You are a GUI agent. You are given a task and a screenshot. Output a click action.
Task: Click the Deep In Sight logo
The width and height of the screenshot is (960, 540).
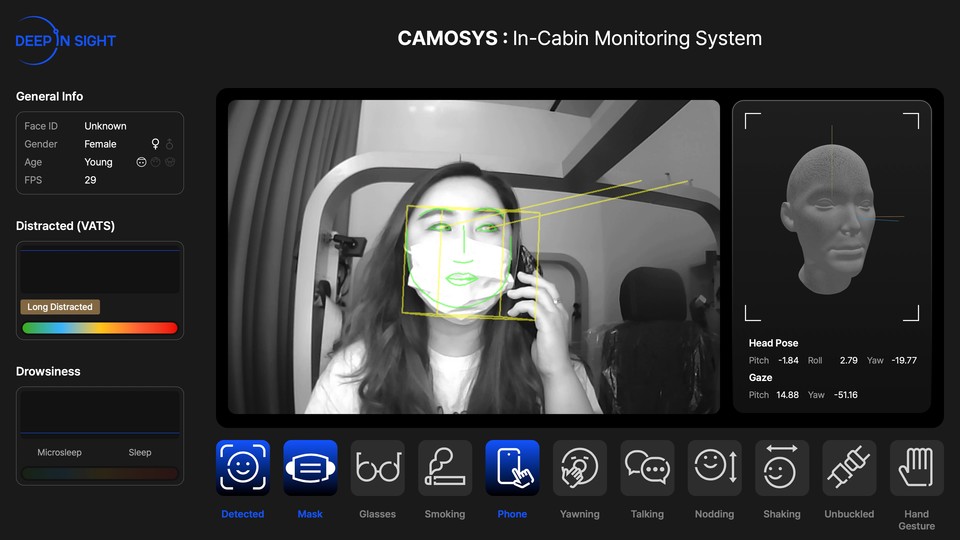65,41
